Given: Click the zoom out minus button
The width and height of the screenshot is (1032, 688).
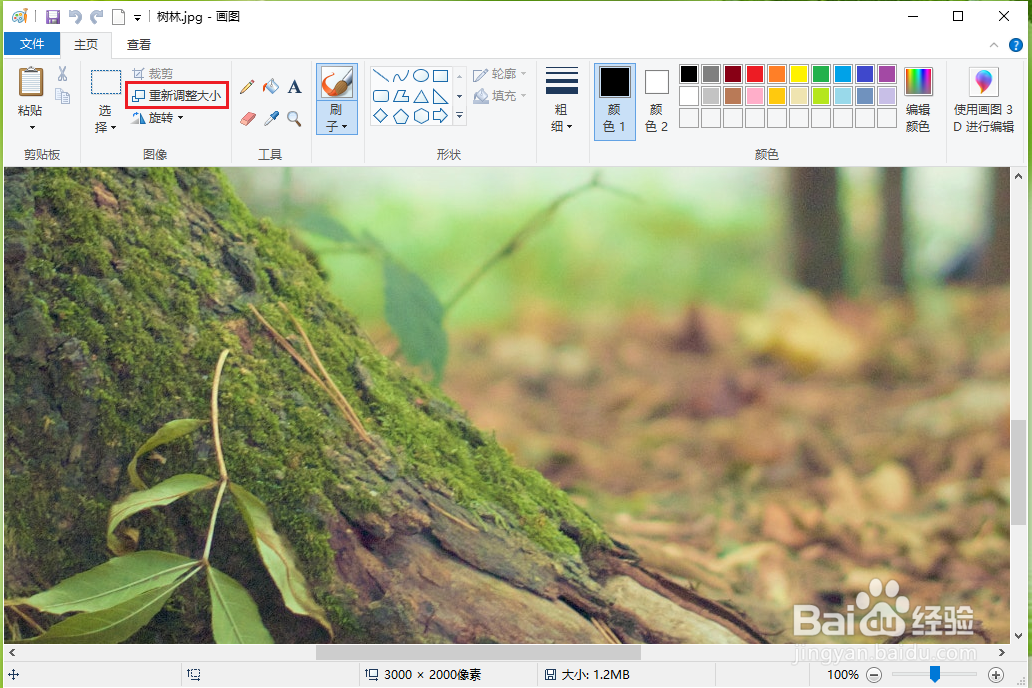Looking at the screenshot, I should (x=874, y=675).
